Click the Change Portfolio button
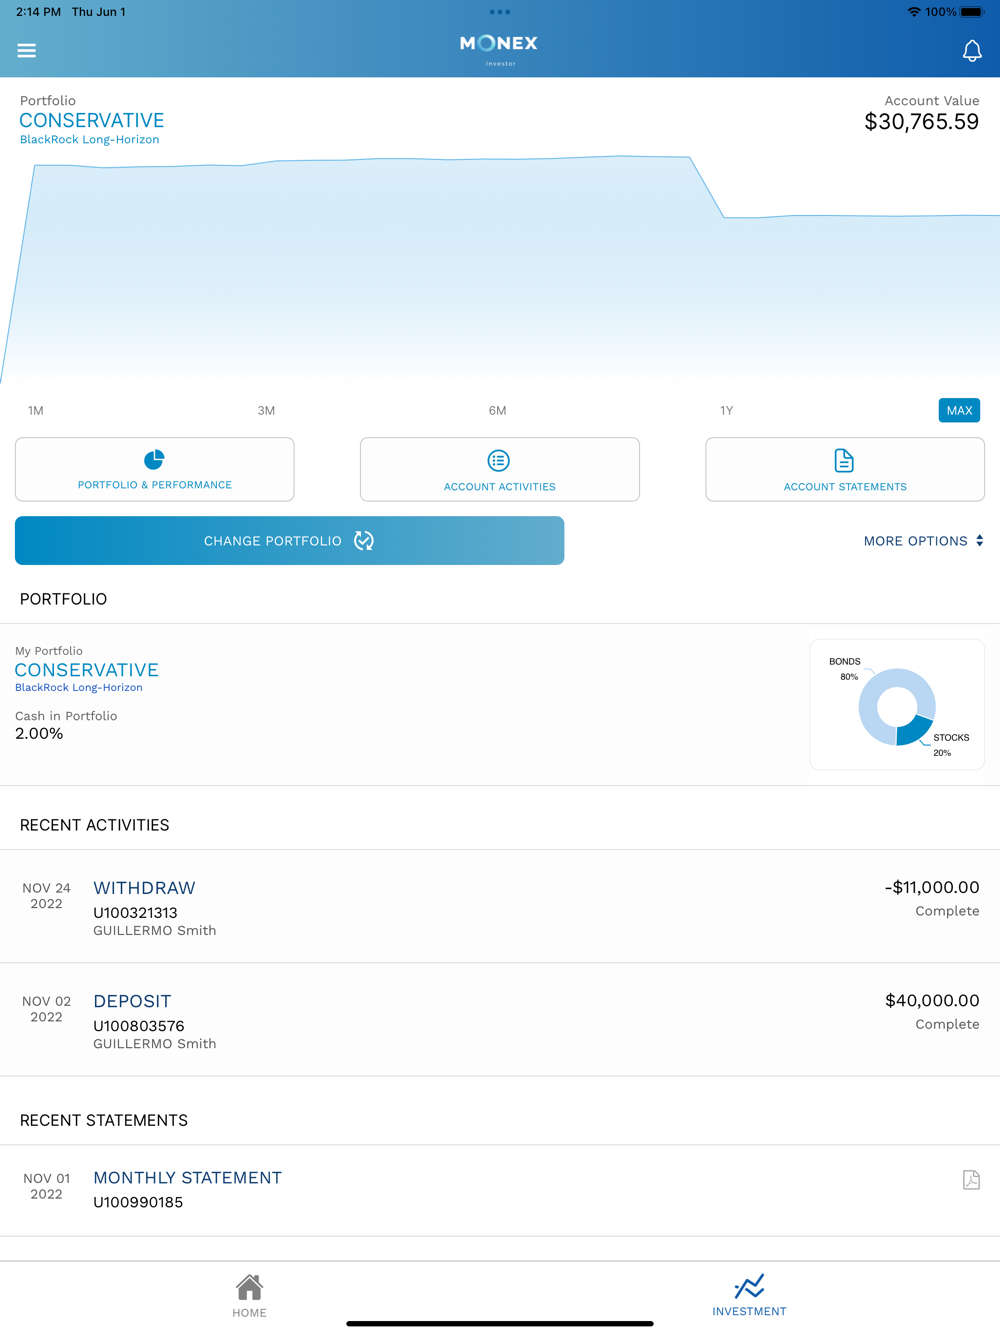 (289, 541)
